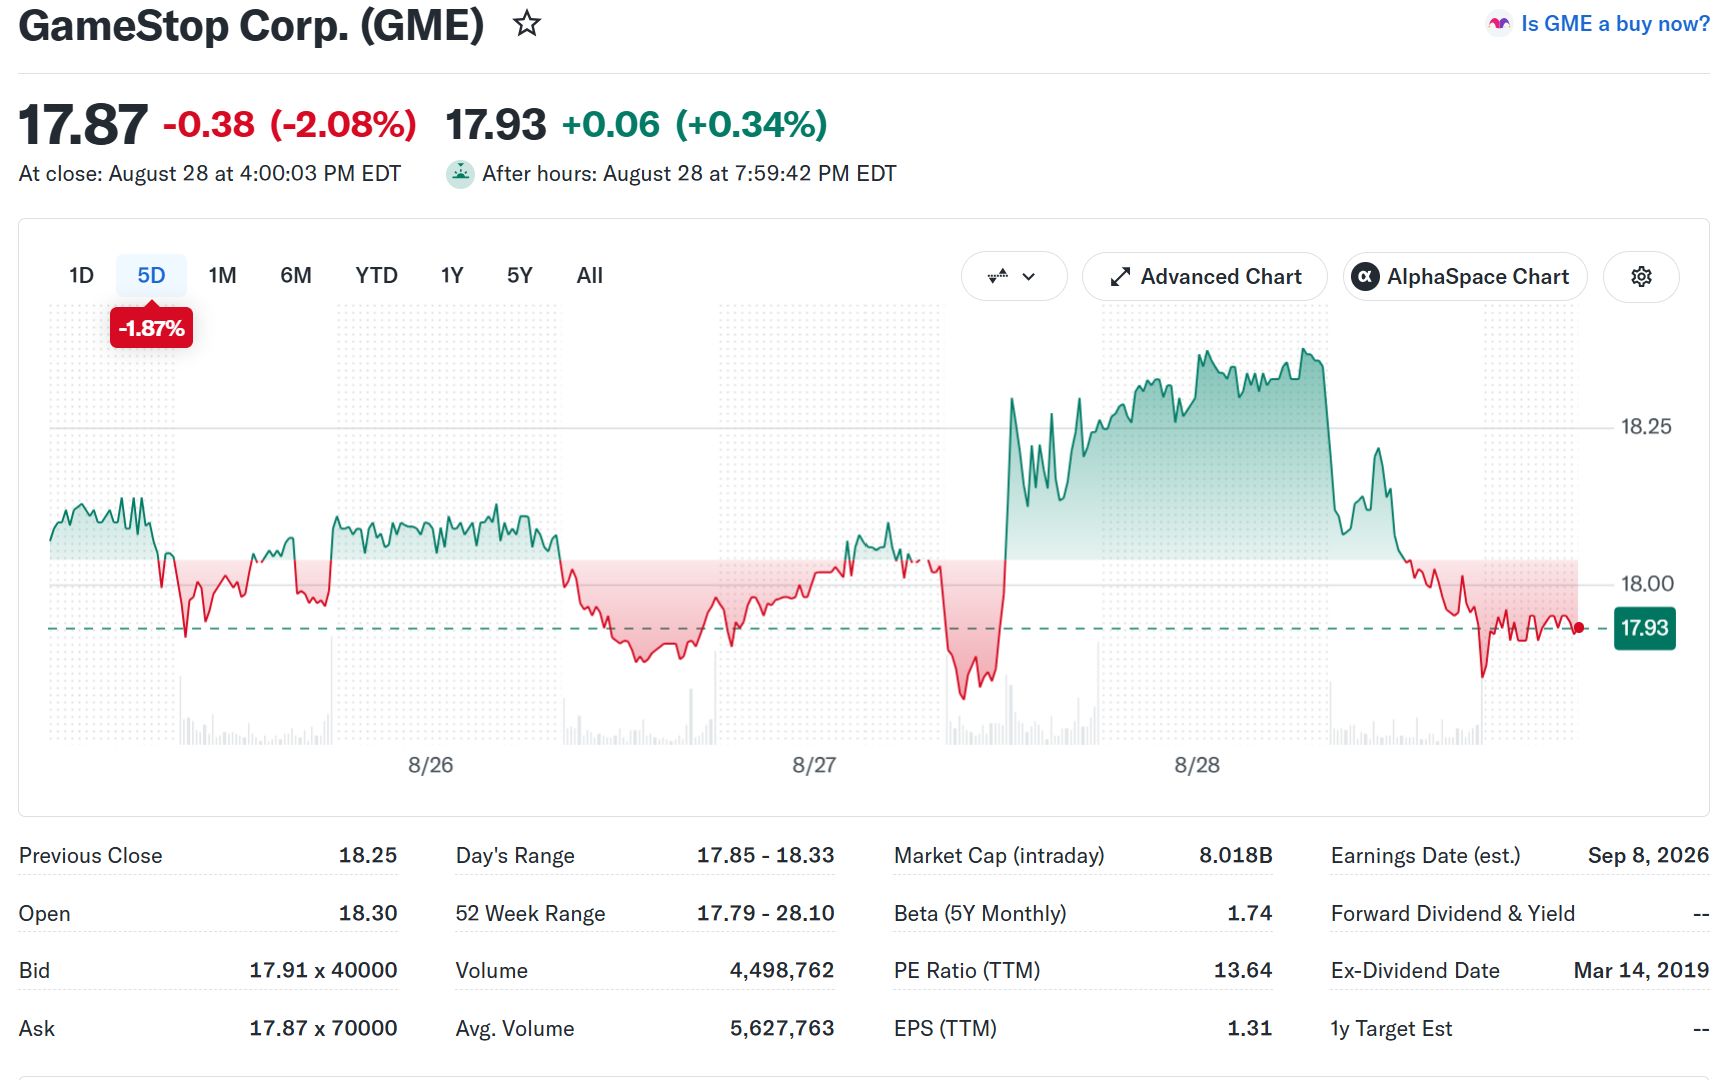Click Earnings Date value Sep 8, 2026
This screenshot has height=1080, width=1726.
click(1648, 855)
